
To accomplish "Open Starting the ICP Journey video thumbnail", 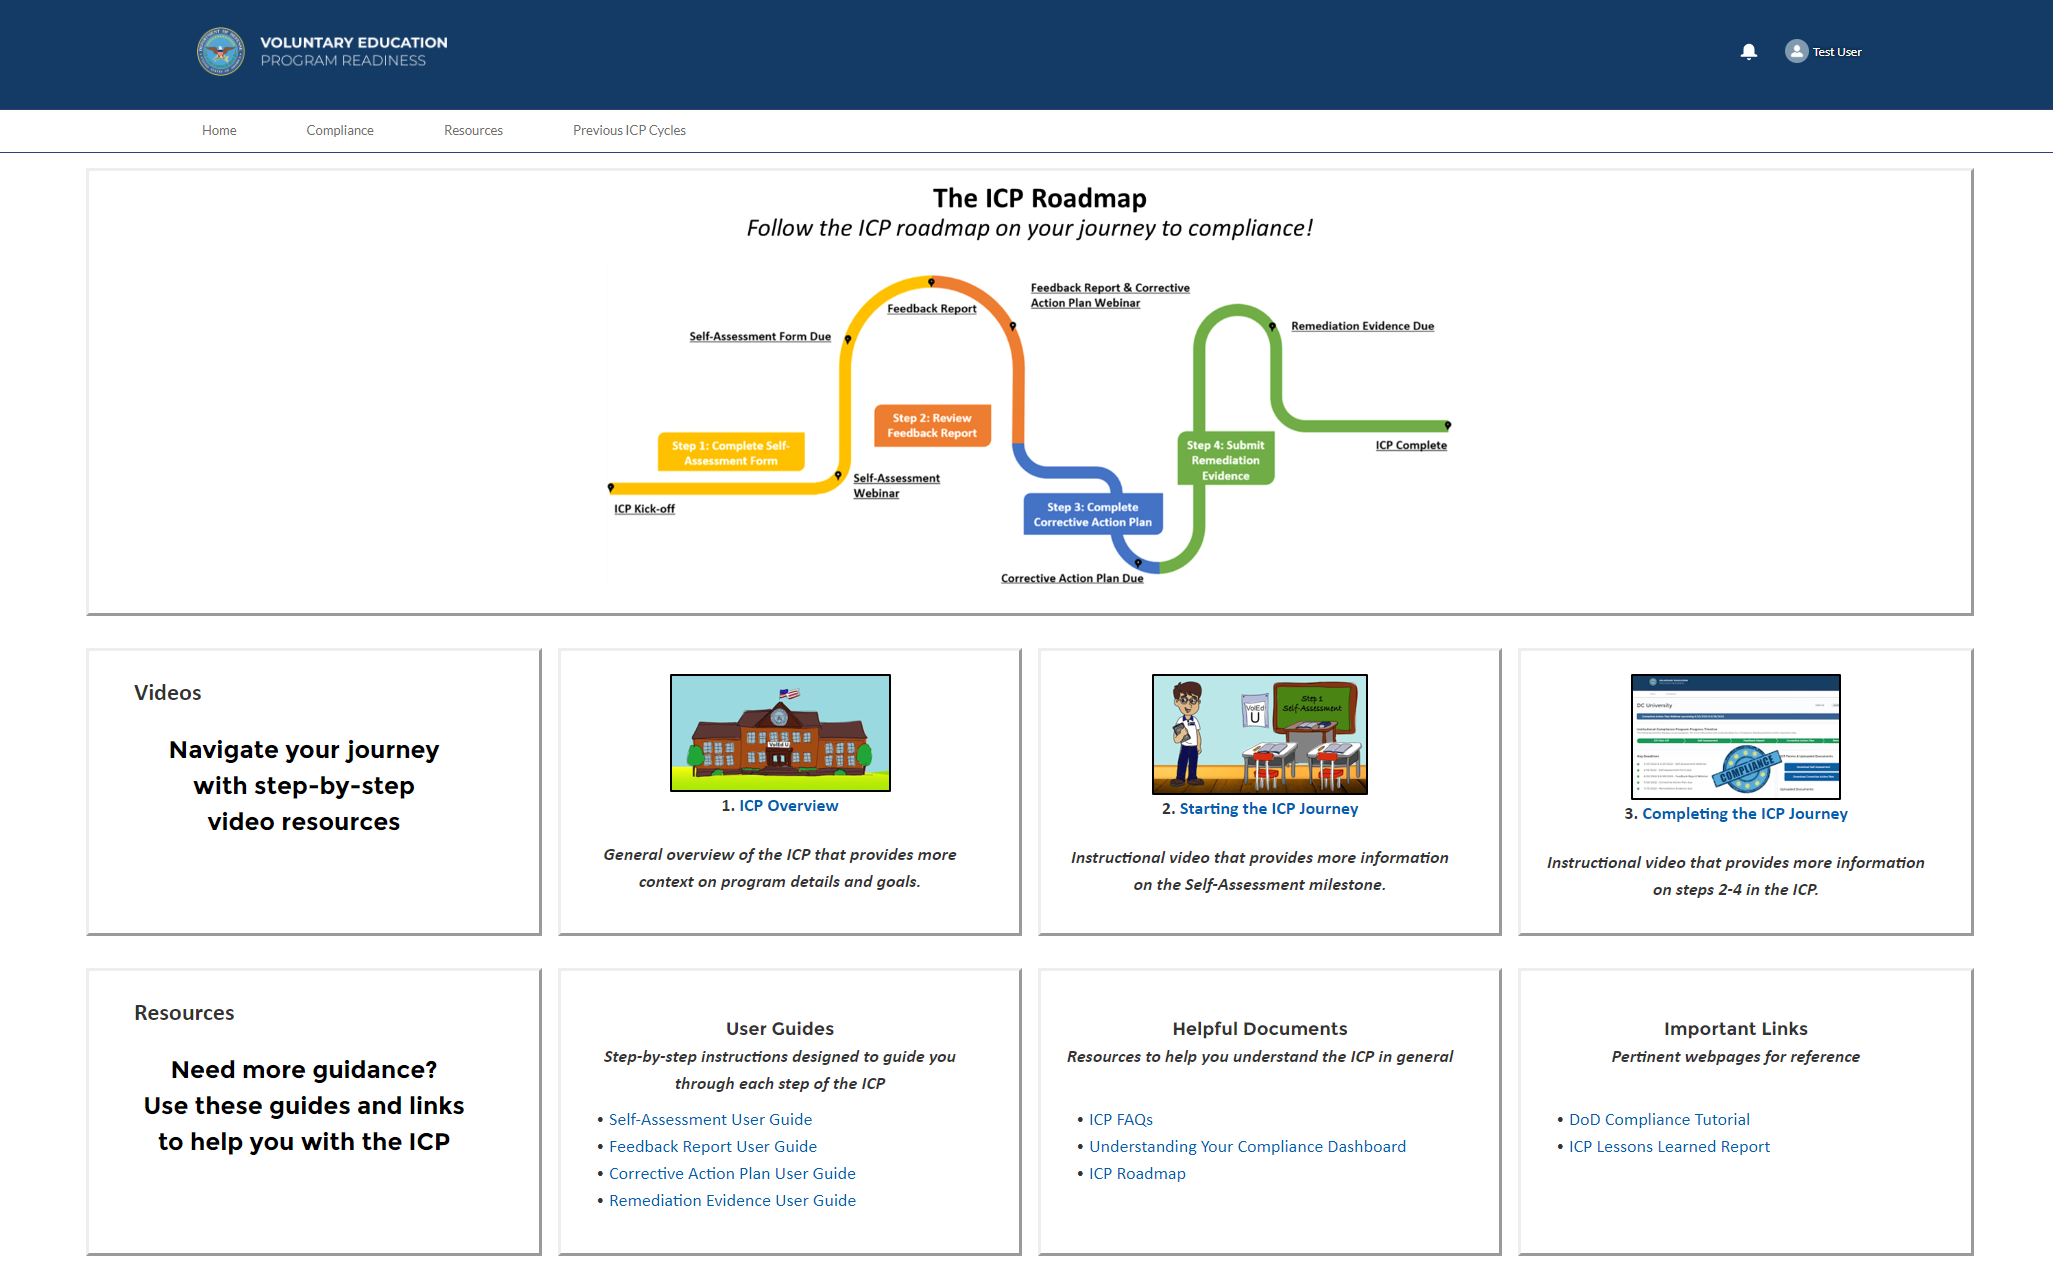I will click(1259, 735).
